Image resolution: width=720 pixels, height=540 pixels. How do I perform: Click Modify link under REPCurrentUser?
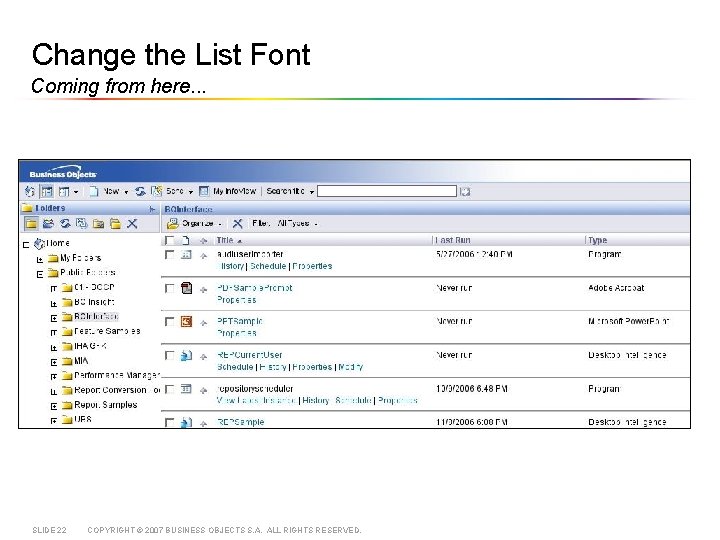pos(351,367)
